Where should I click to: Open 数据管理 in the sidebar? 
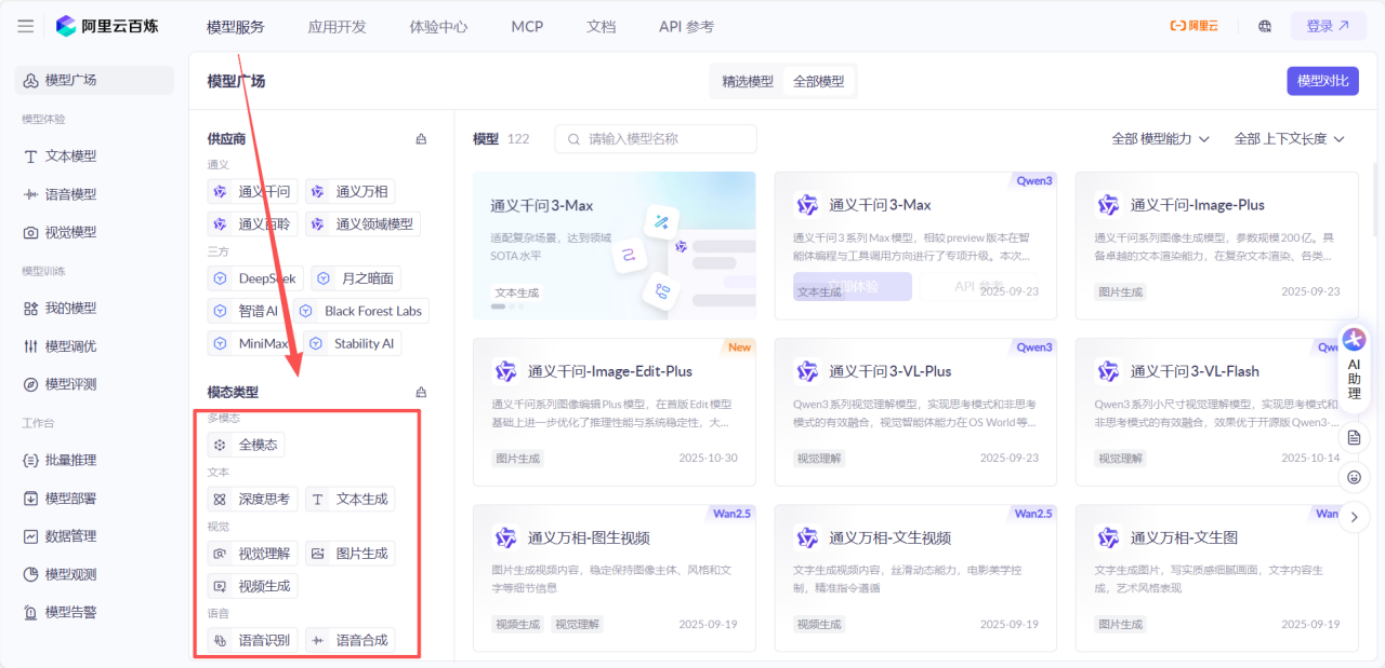point(94,536)
